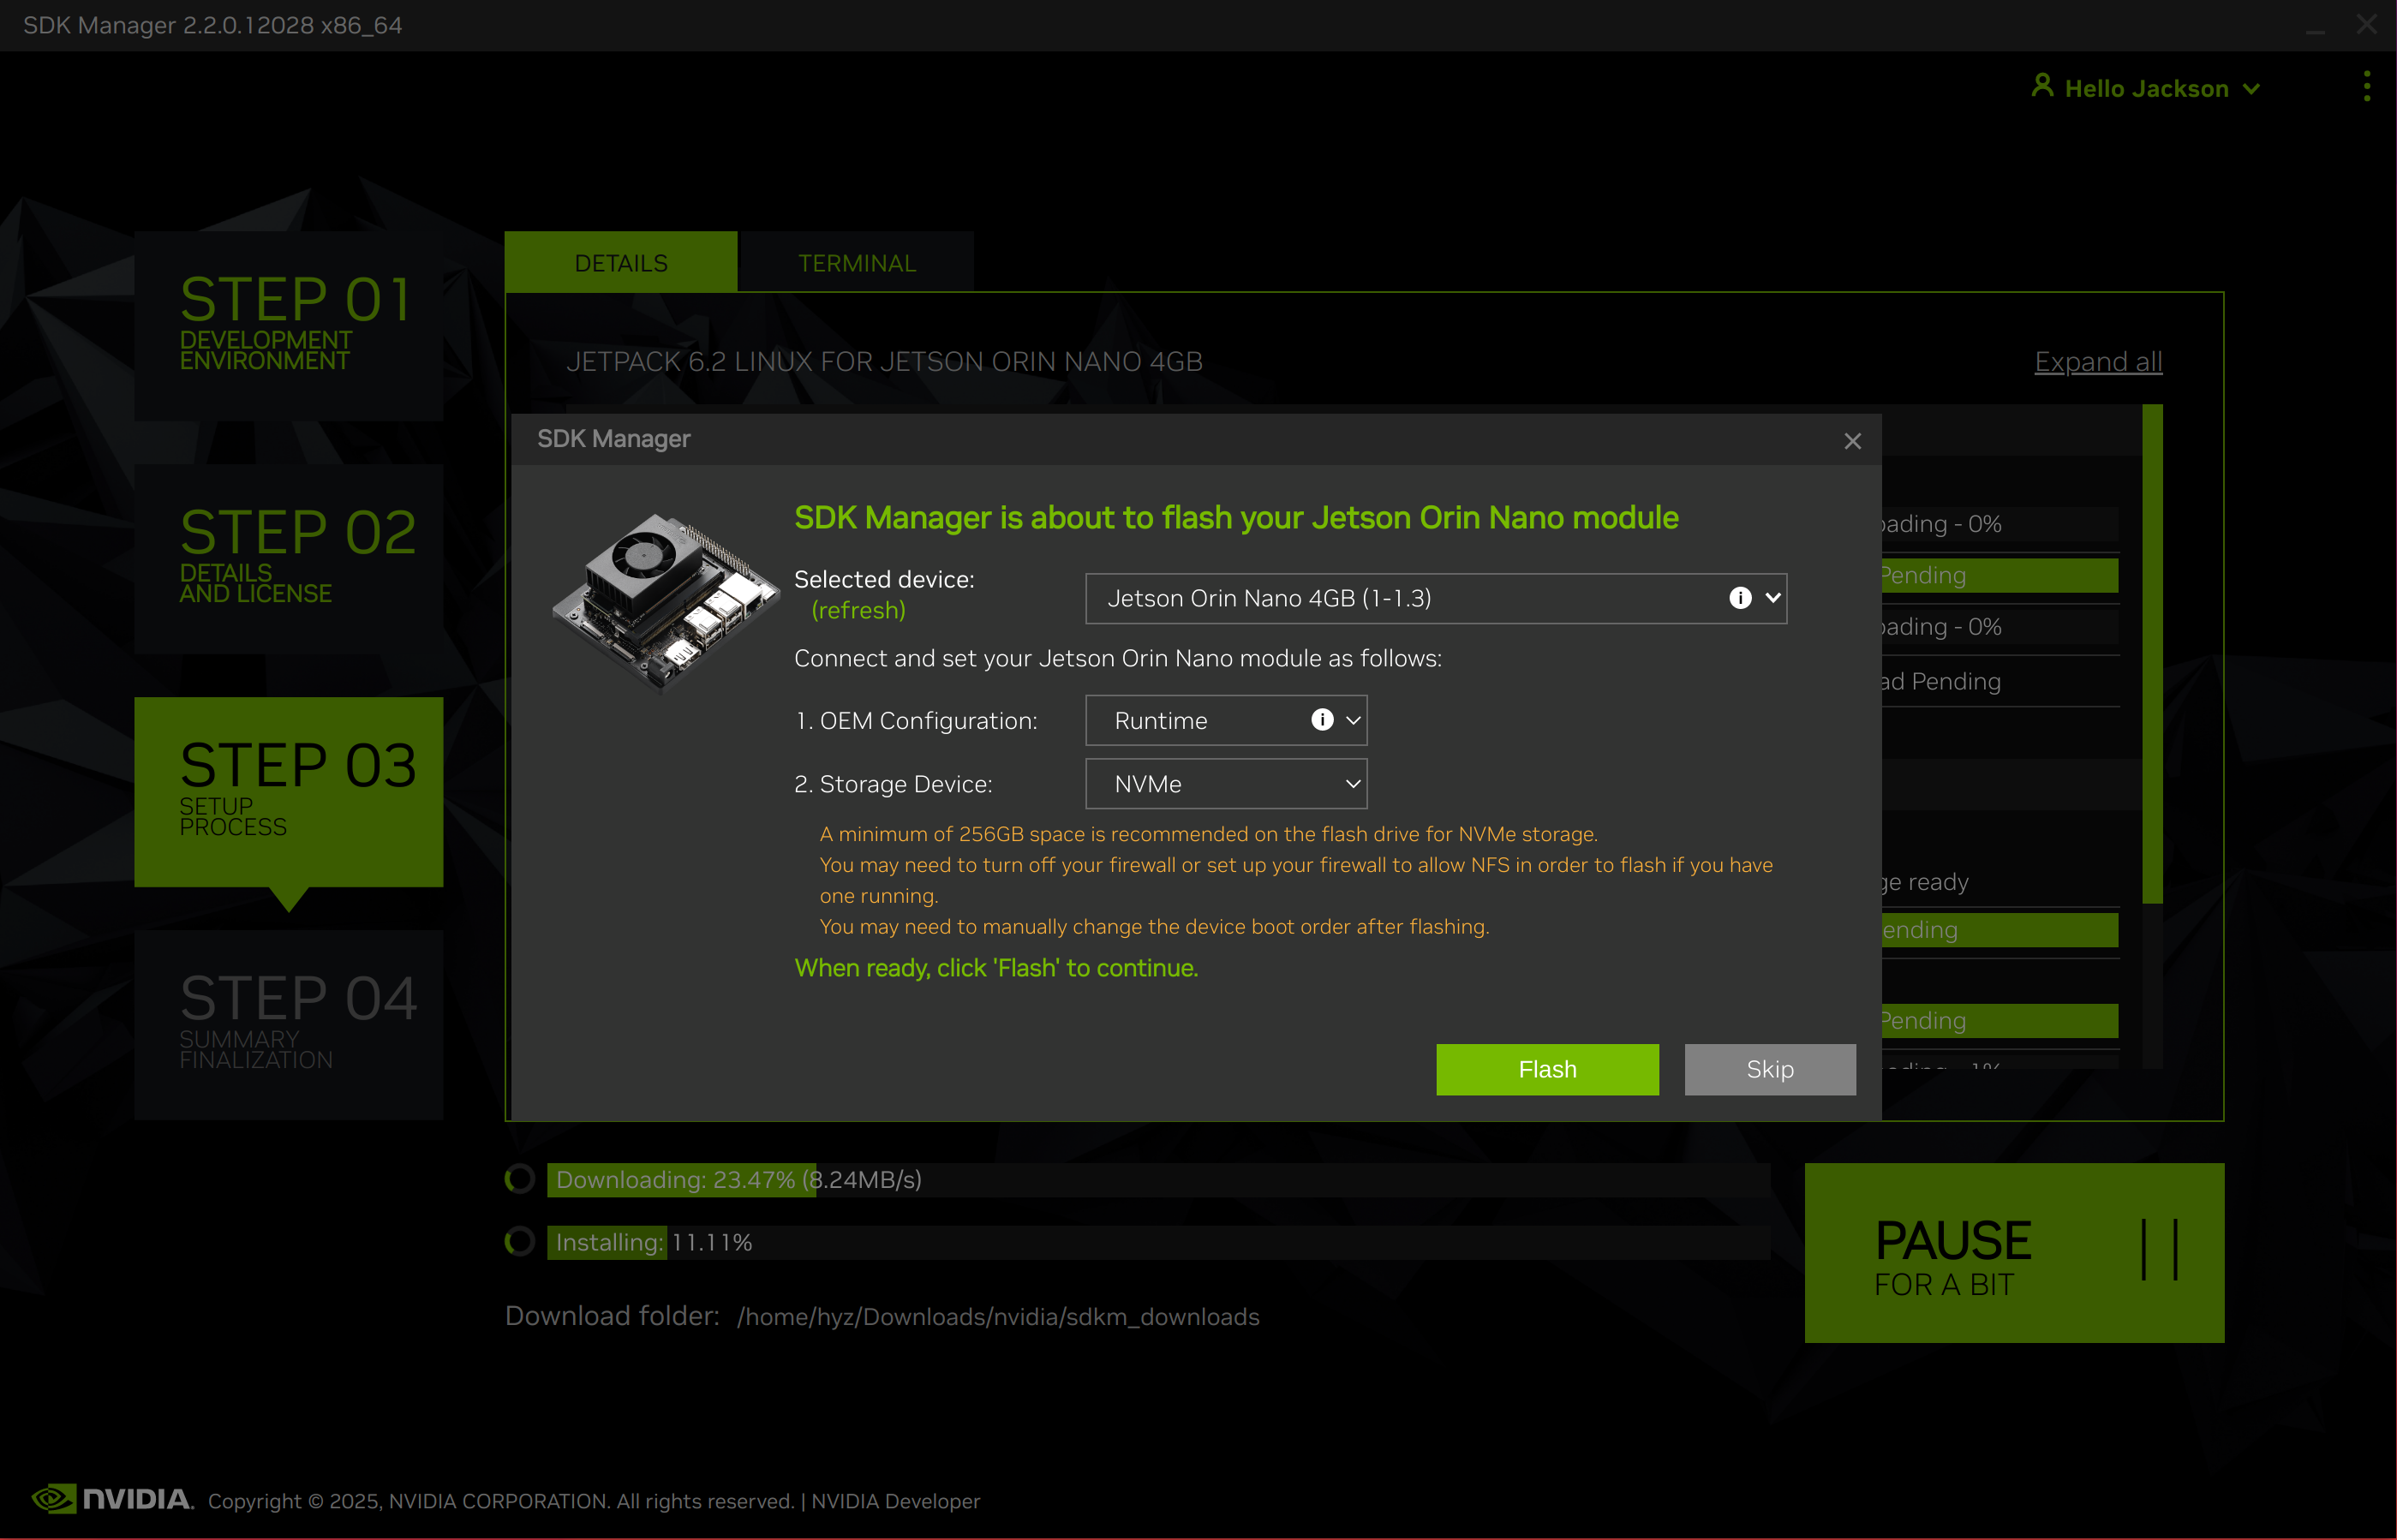2397x1540 pixels.
Task: Click info icon in OEM Configuration field
Action: (1322, 720)
